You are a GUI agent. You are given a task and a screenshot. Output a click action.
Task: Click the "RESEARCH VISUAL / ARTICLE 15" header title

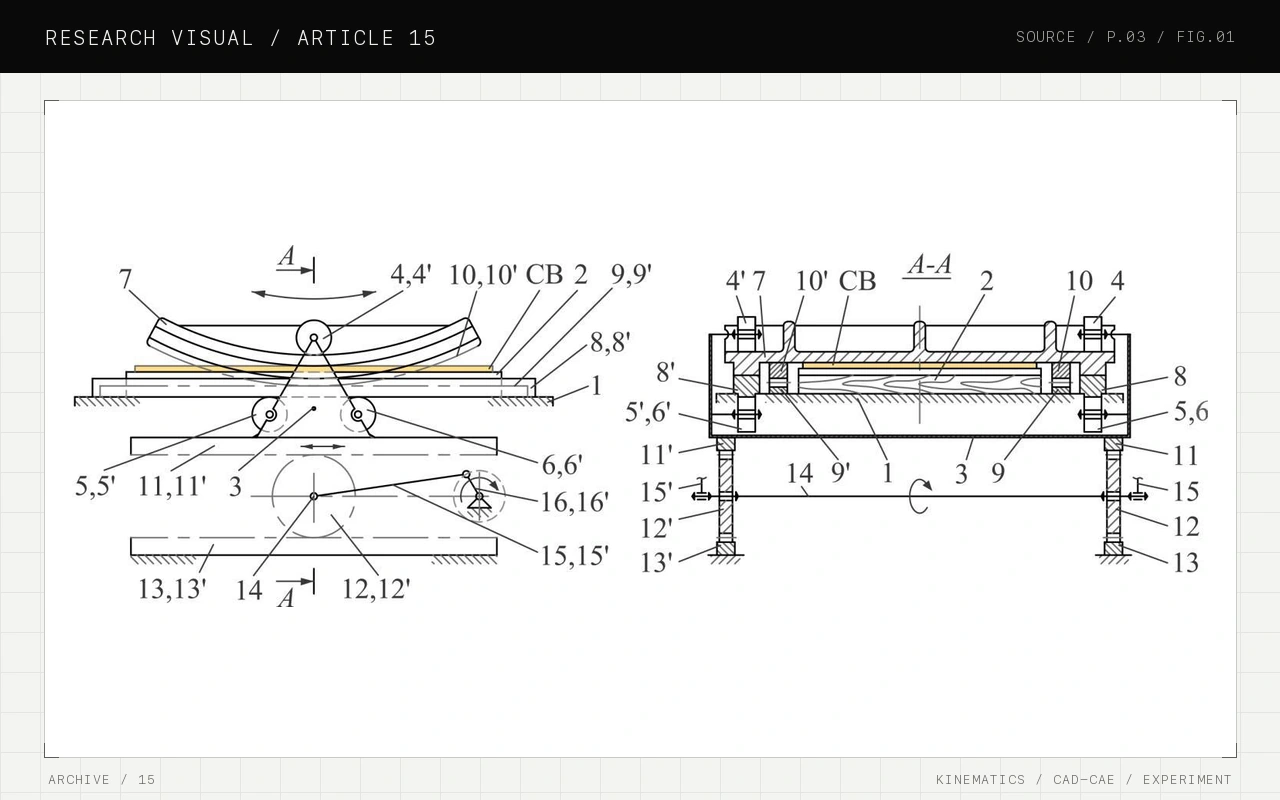[x=241, y=38]
